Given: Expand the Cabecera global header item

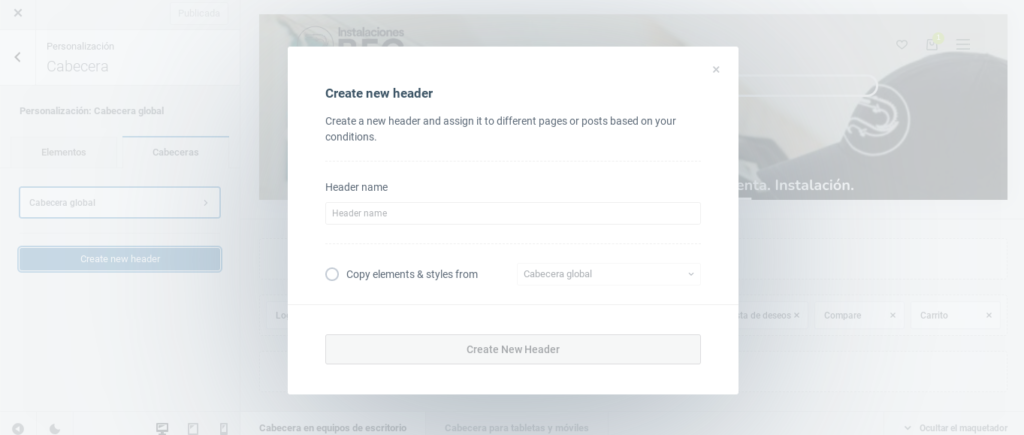Looking at the screenshot, I should pos(120,202).
